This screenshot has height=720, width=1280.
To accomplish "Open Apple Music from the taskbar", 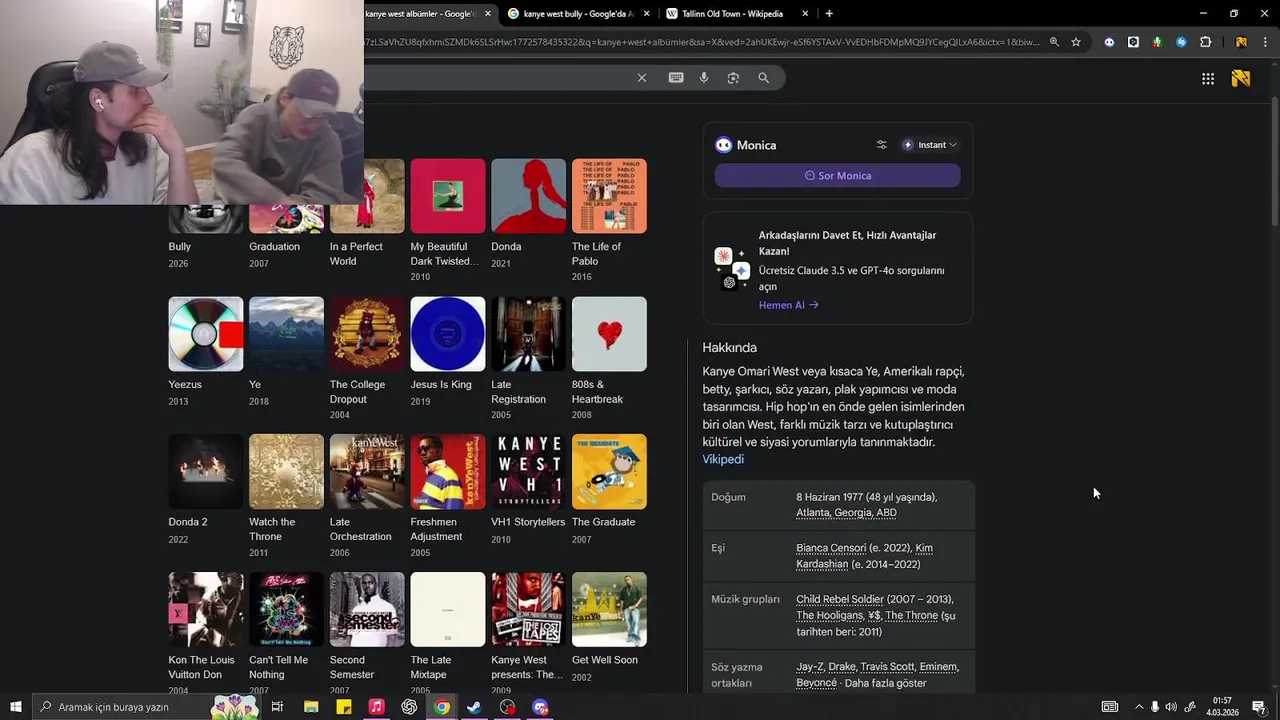I will 376,707.
